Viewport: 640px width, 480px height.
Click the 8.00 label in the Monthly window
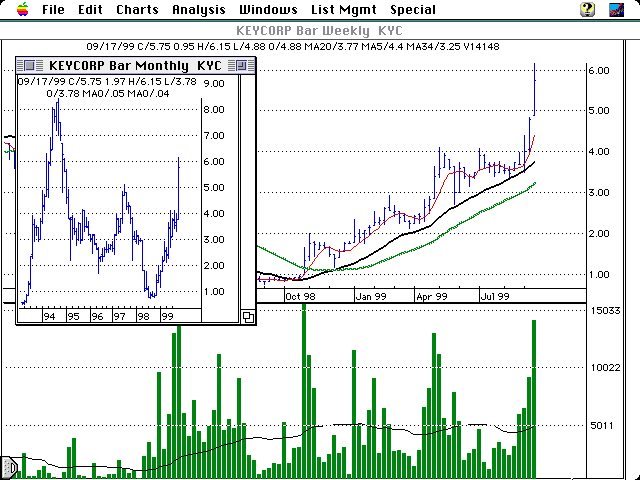pyautogui.click(x=214, y=109)
